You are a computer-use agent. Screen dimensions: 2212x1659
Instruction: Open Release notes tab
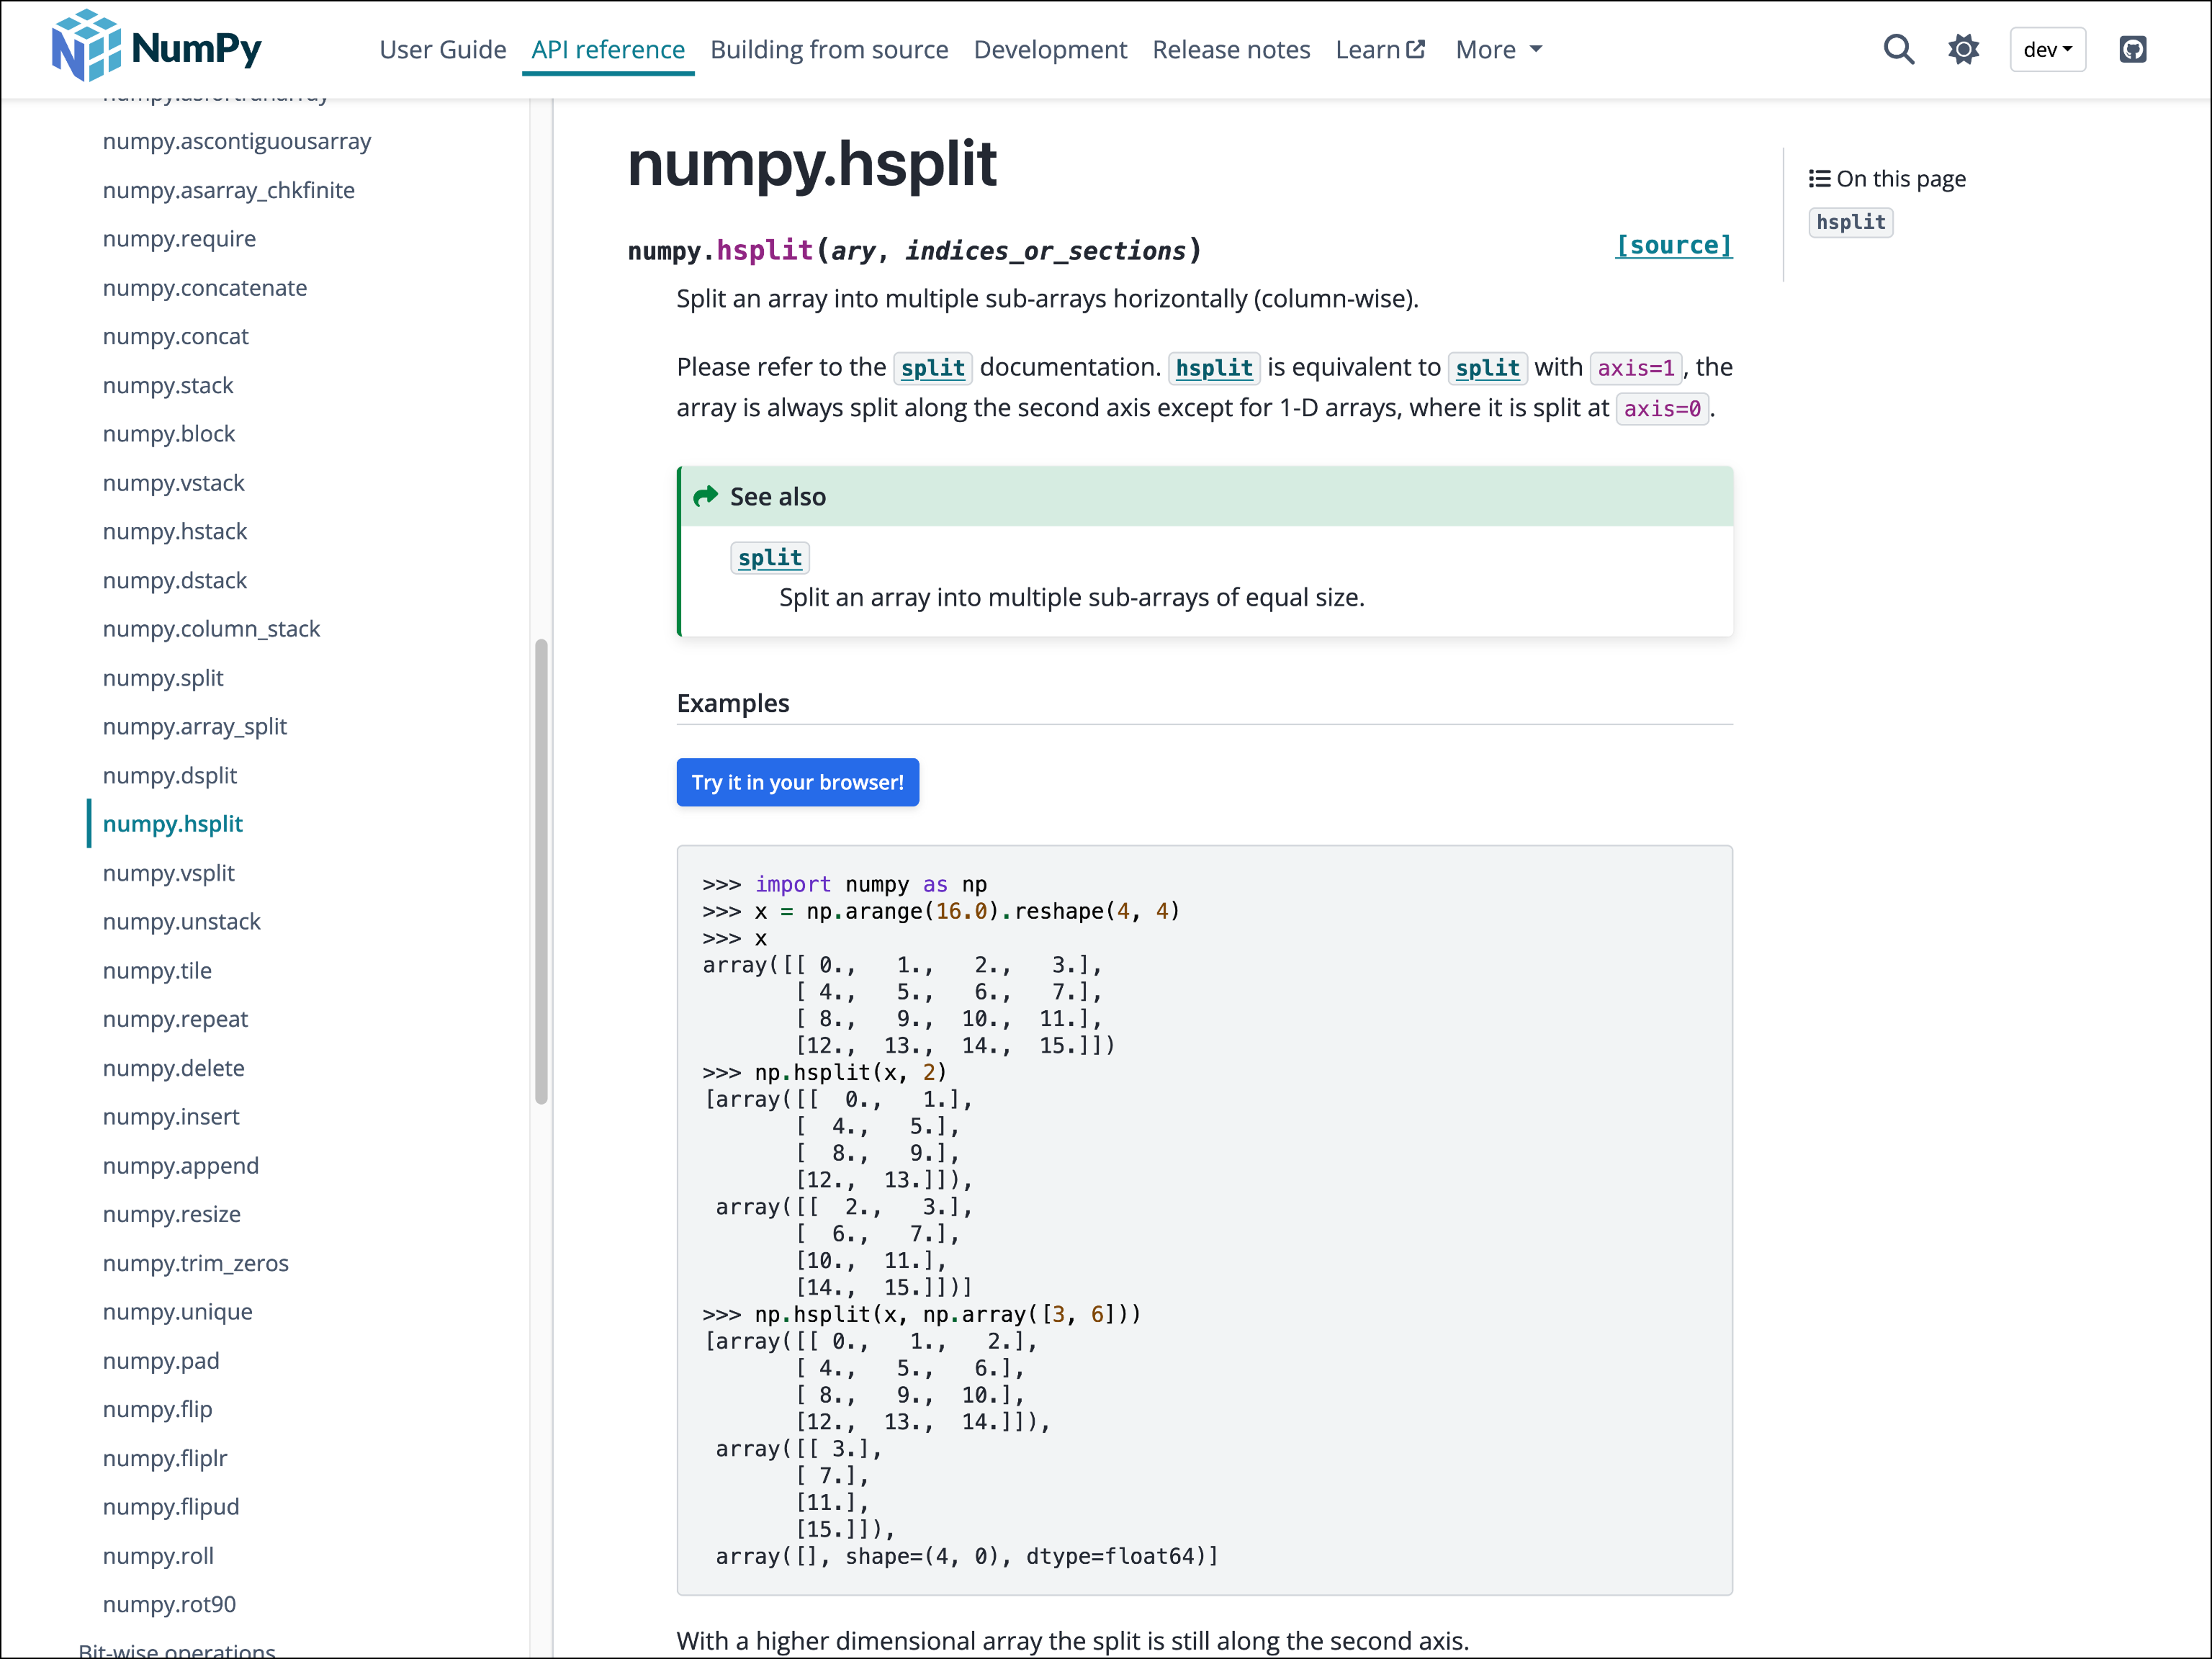click(1231, 49)
